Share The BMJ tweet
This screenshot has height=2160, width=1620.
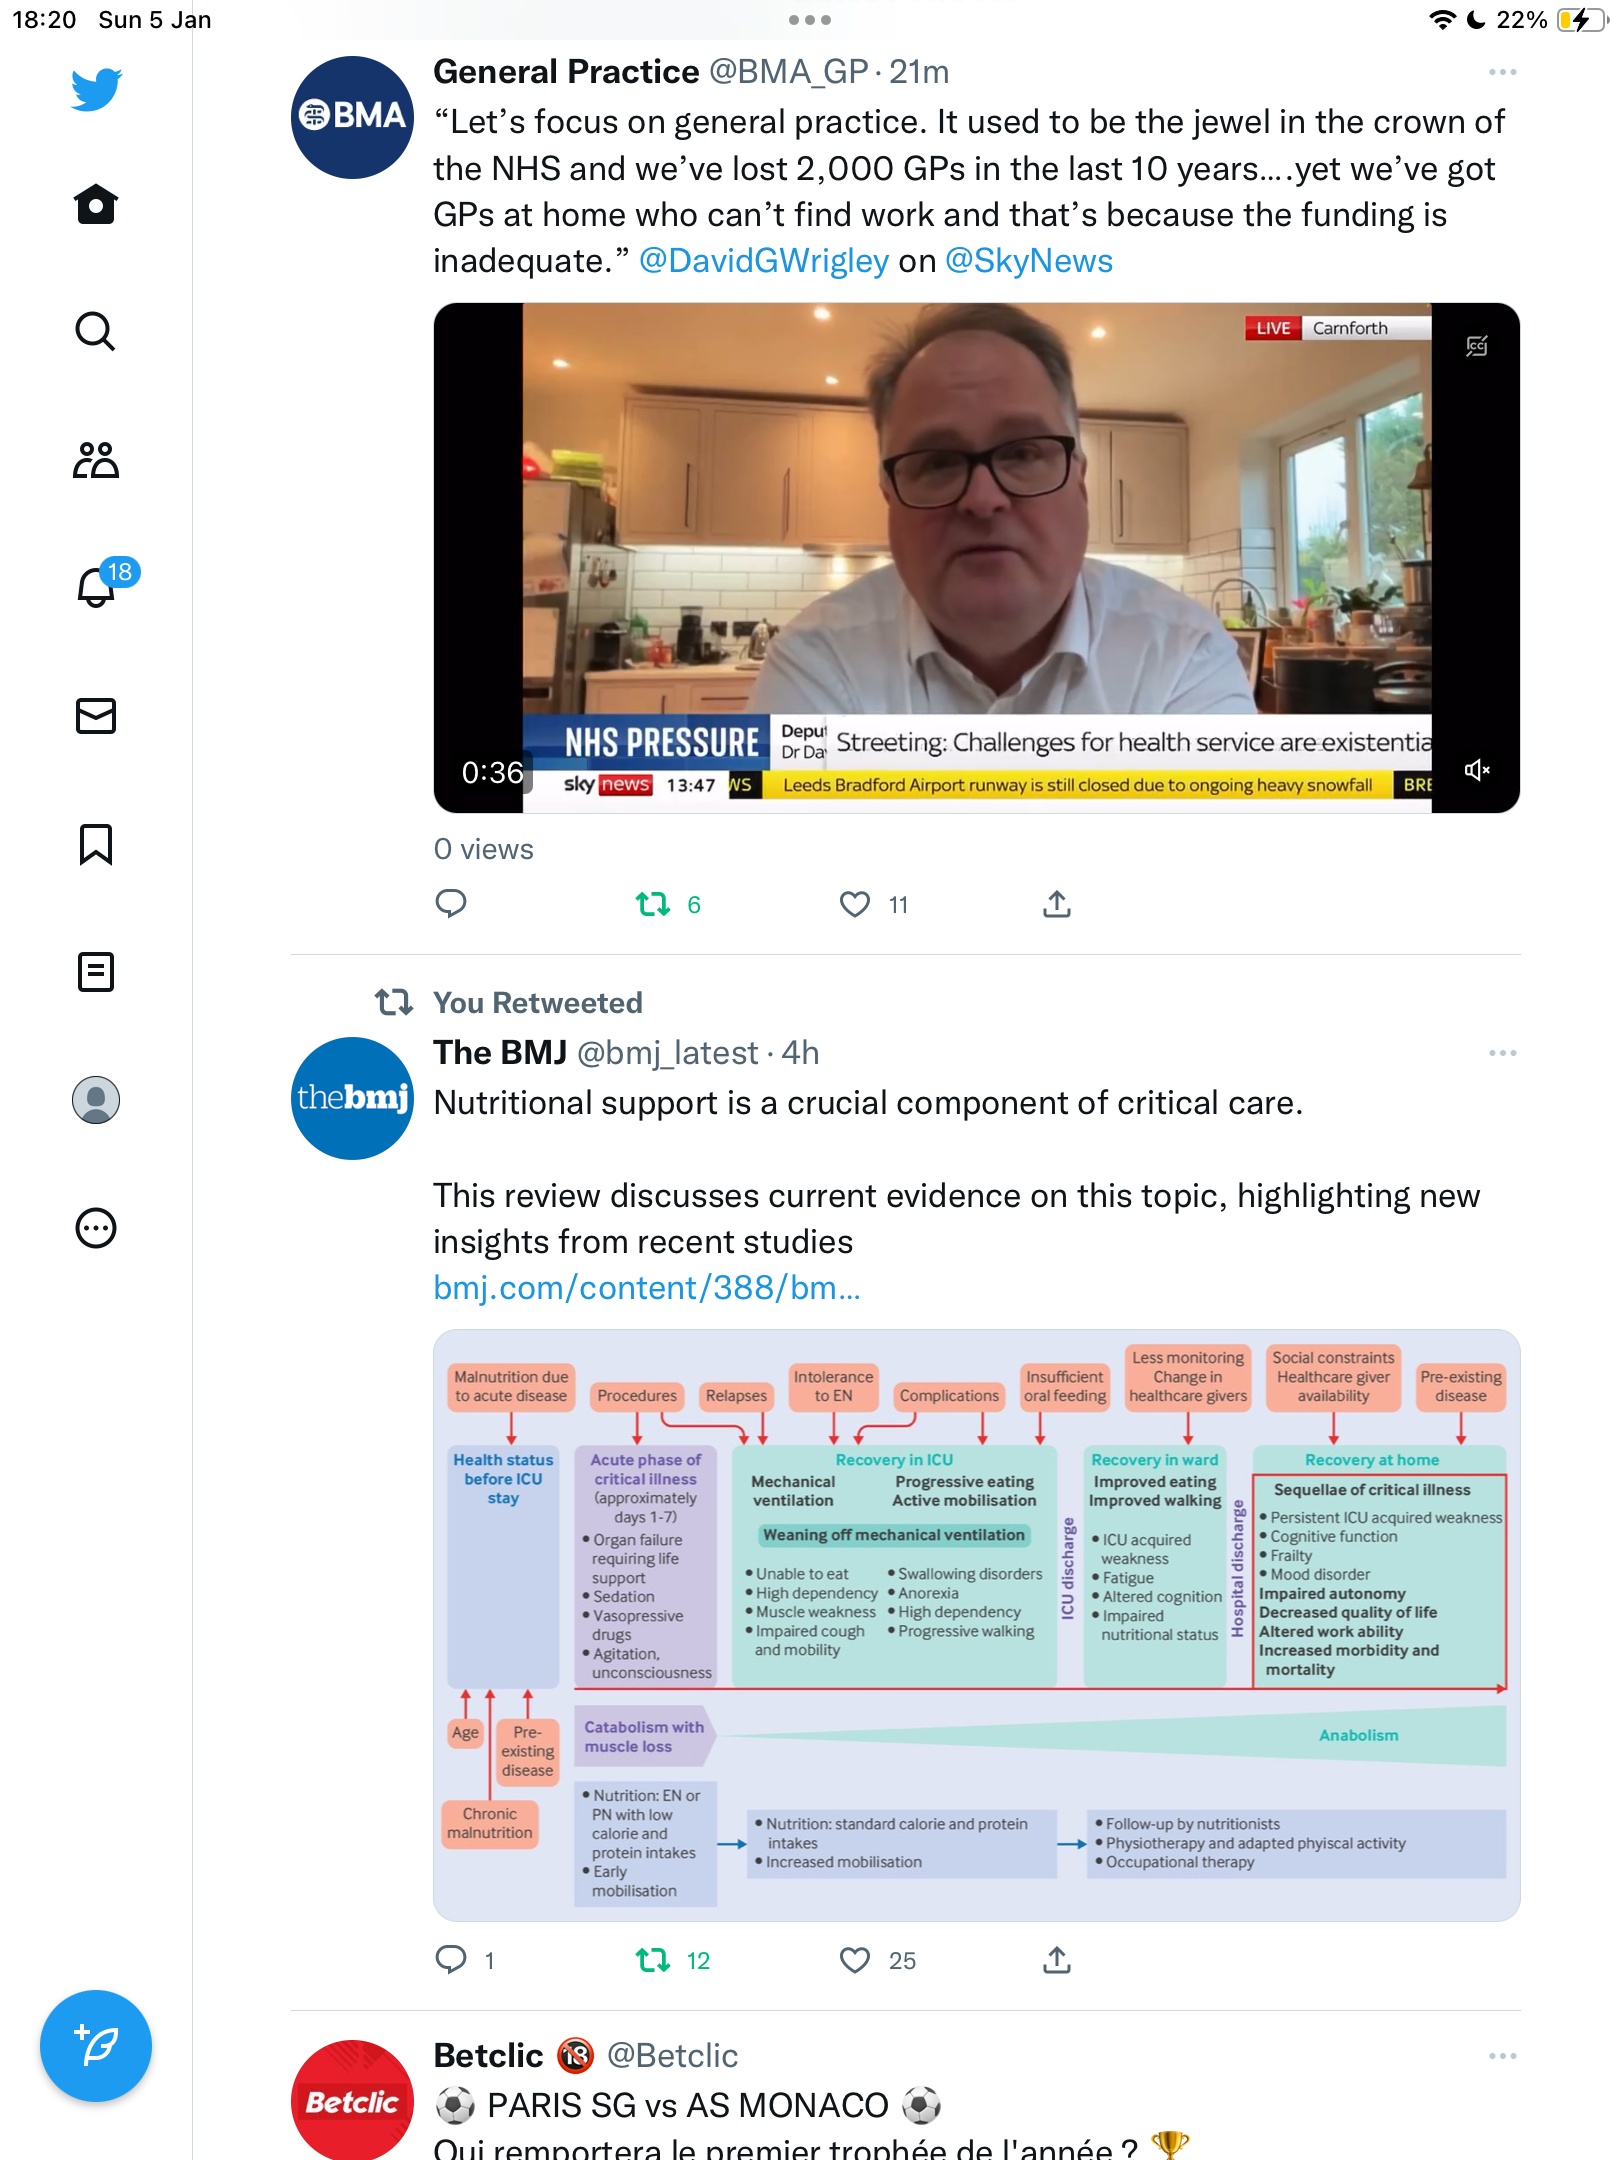(x=1057, y=1960)
